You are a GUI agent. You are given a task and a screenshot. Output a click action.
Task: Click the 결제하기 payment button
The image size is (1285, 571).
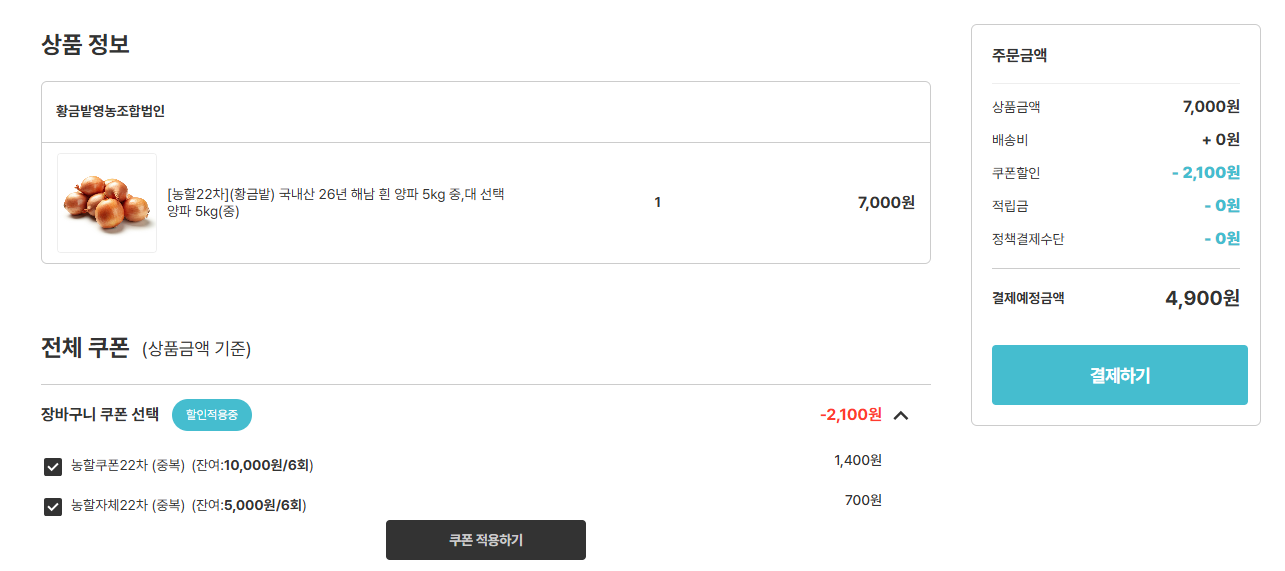click(1120, 375)
